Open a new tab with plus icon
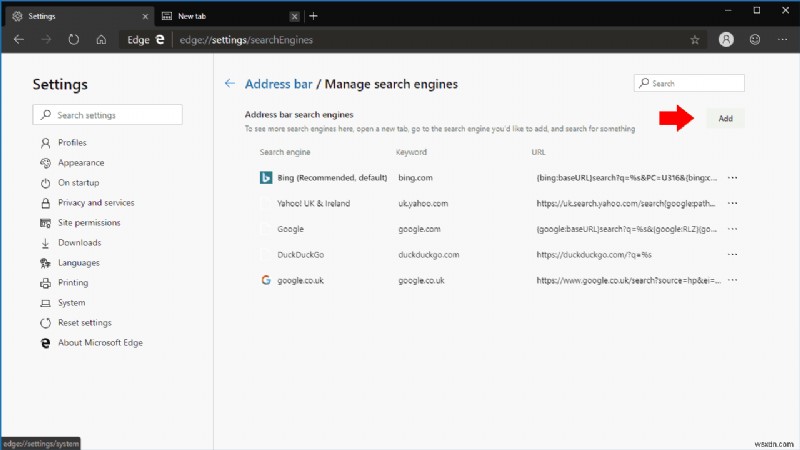The height and width of the screenshot is (450, 800). [x=313, y=16]
